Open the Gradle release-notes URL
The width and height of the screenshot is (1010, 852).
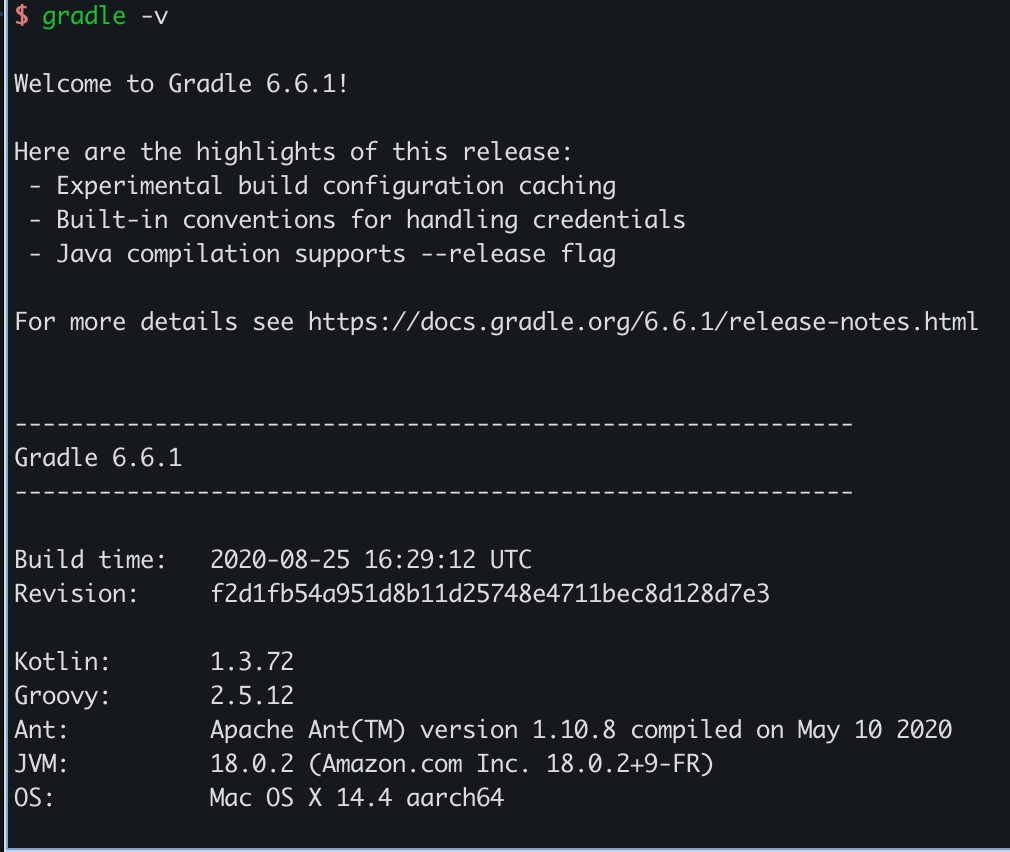point(643,322)
